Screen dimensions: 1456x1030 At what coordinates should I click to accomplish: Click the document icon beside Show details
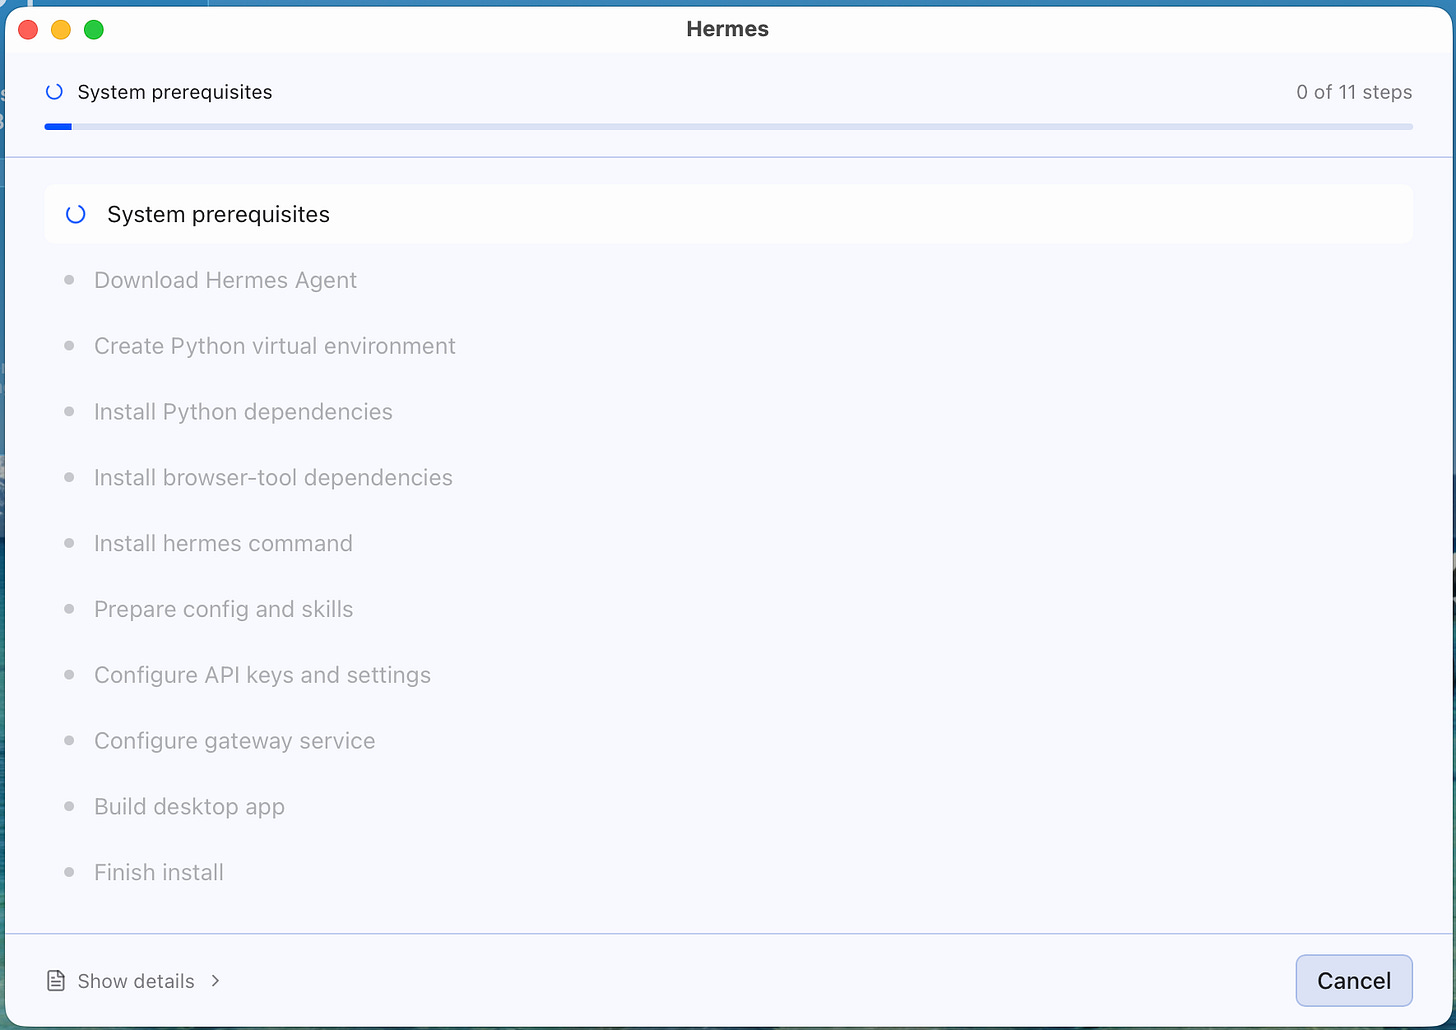pyautogui.click(x=56, y=981)
